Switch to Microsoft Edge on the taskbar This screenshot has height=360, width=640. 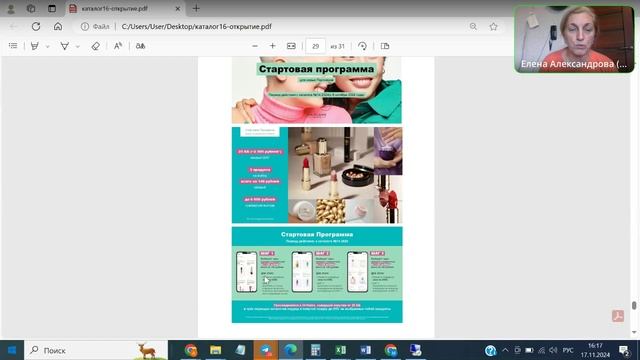[291, 350]
